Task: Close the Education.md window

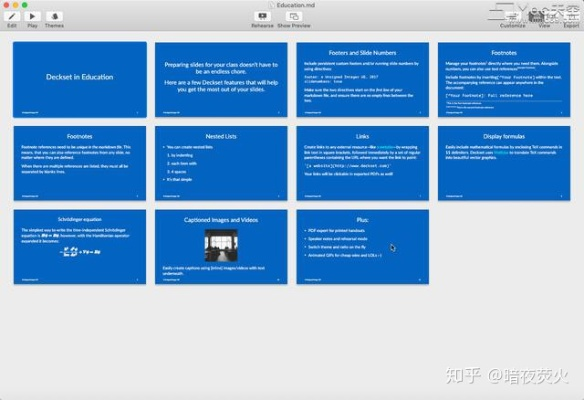Action: tap(6, 5)
